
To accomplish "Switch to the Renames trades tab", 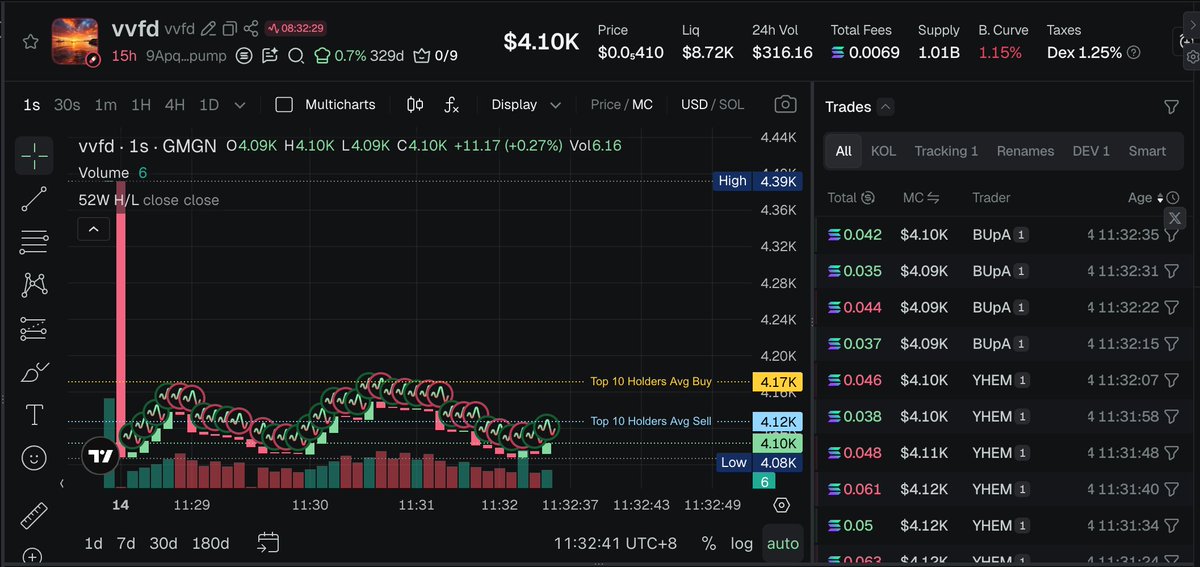I will 1025,151.
